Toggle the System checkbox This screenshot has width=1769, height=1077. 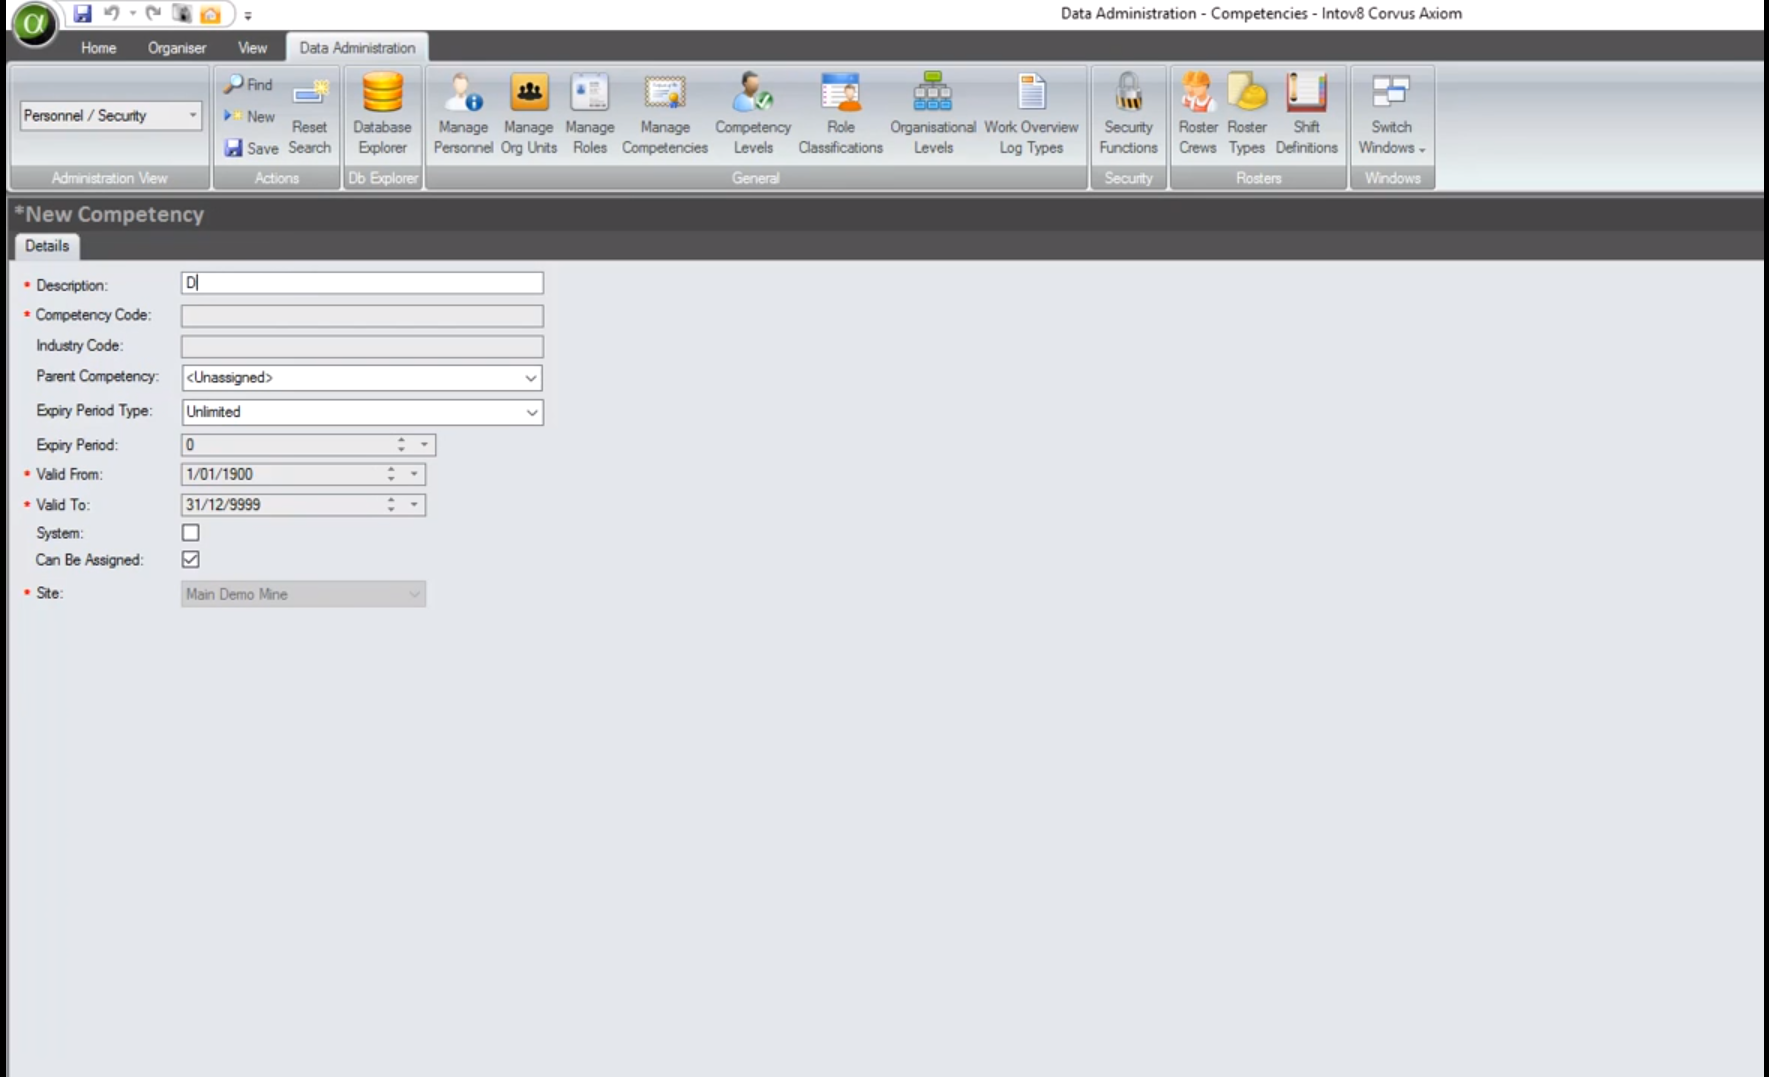tap(190, 533)
